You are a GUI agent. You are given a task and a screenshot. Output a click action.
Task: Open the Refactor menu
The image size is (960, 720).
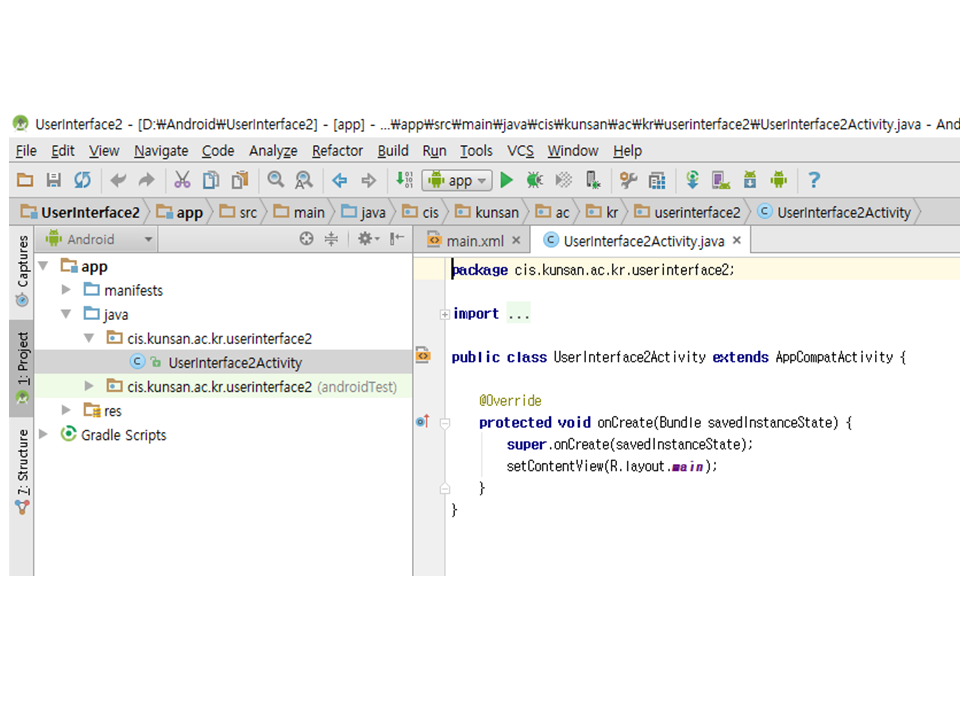tap(337, 151)
